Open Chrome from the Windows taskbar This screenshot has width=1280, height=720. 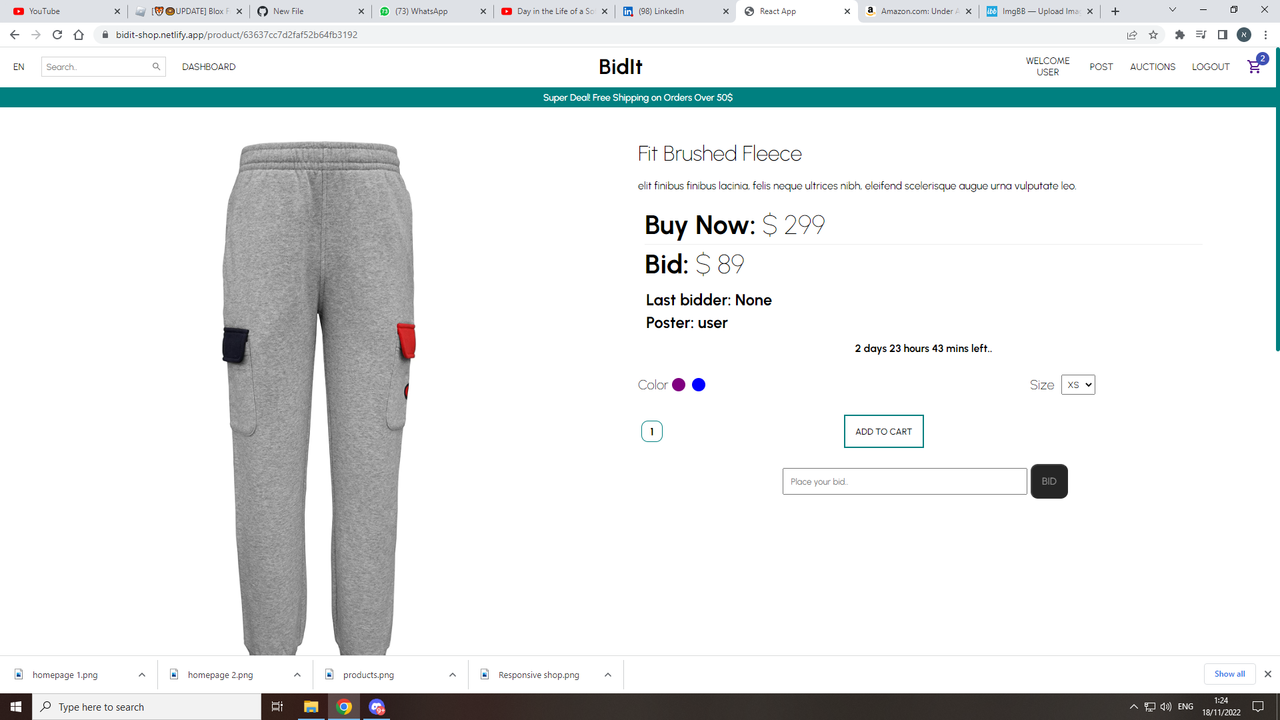coord(344,707)
